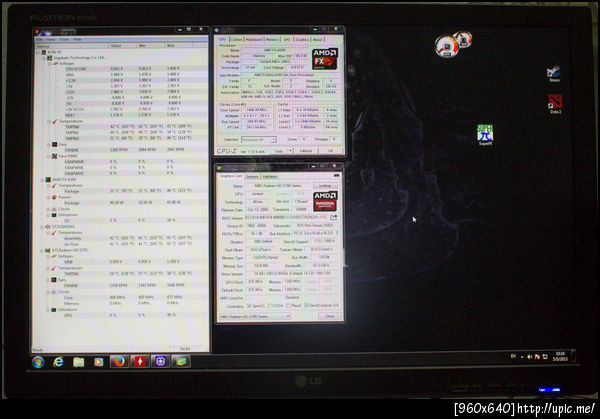Switch to the About tab in CPU-Z
The image size is (600, 419).
click(x=318, y=39)
